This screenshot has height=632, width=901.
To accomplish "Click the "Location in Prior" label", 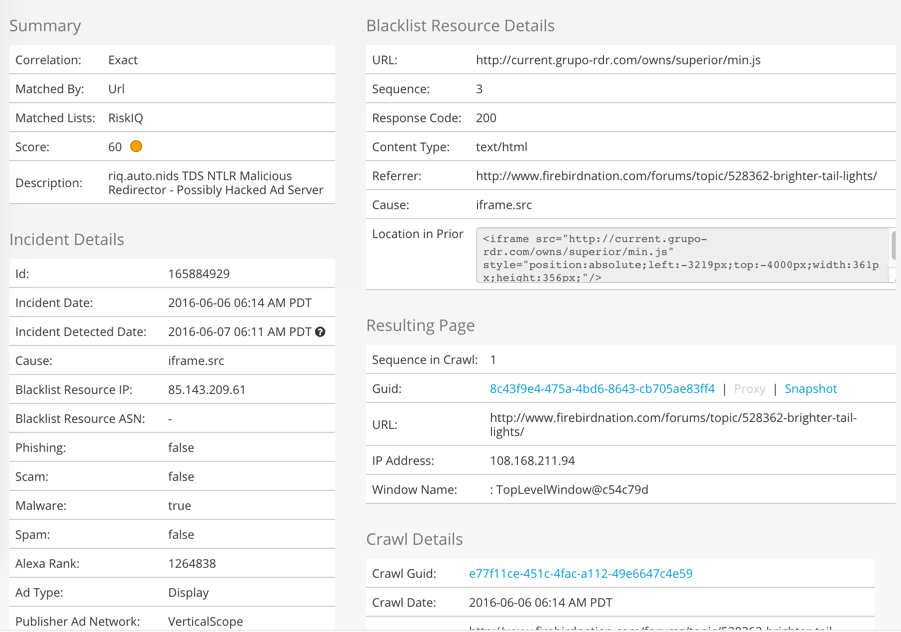I will click(x=418, y=234).
